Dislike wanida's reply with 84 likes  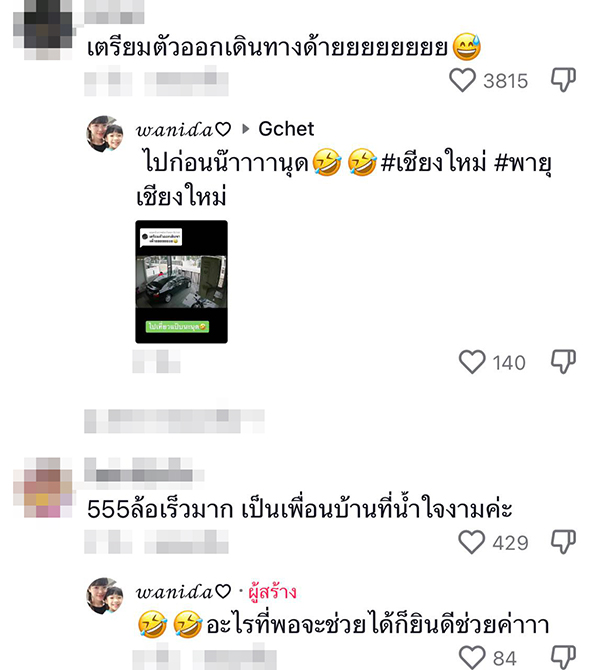coord(563,657)
